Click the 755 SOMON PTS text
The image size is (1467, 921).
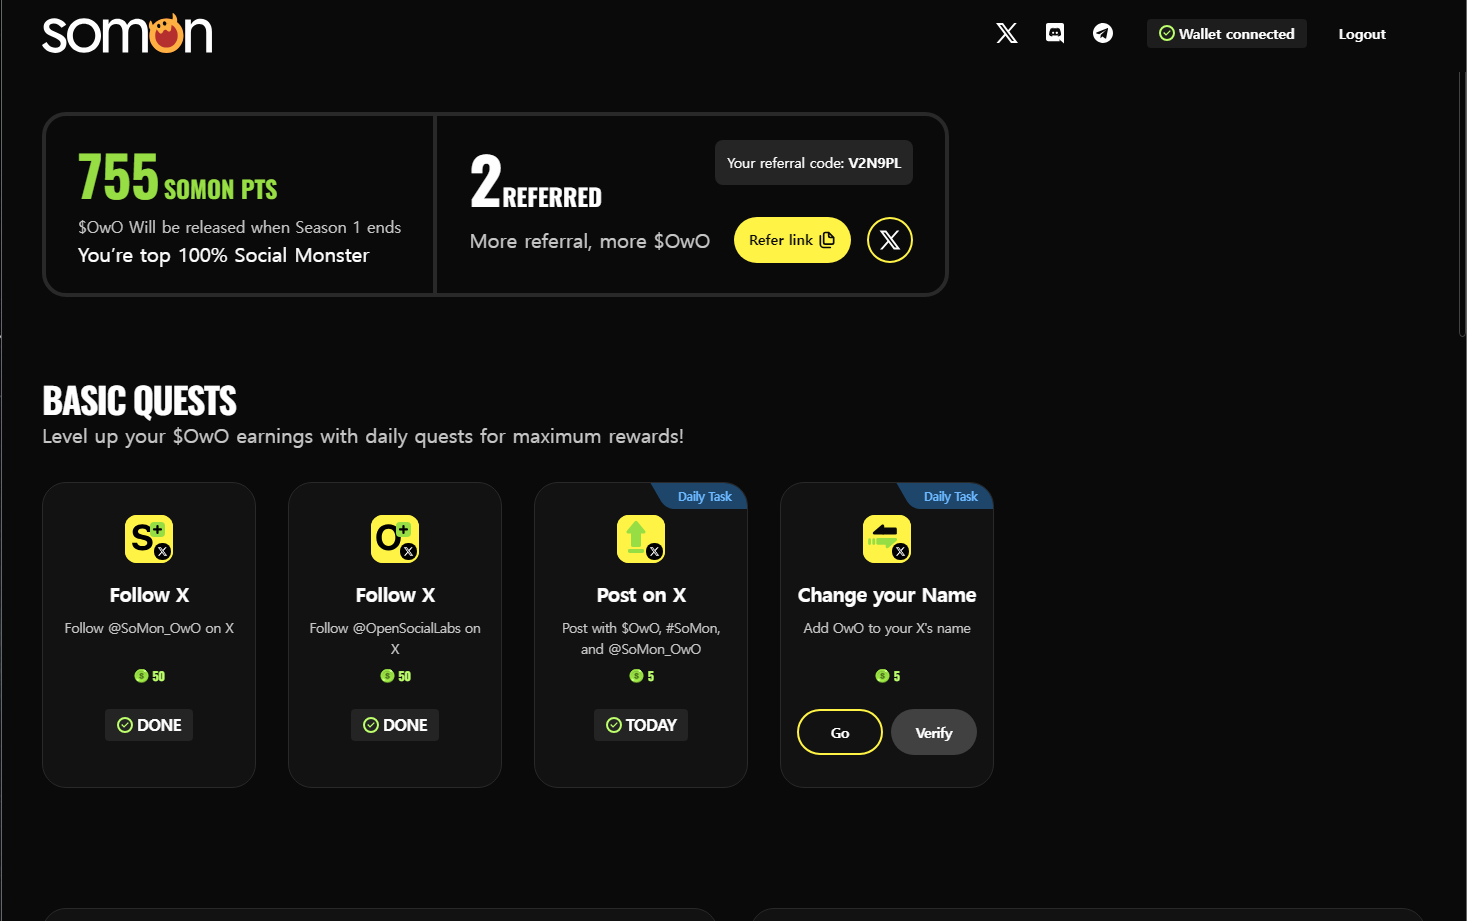point(178,178)
